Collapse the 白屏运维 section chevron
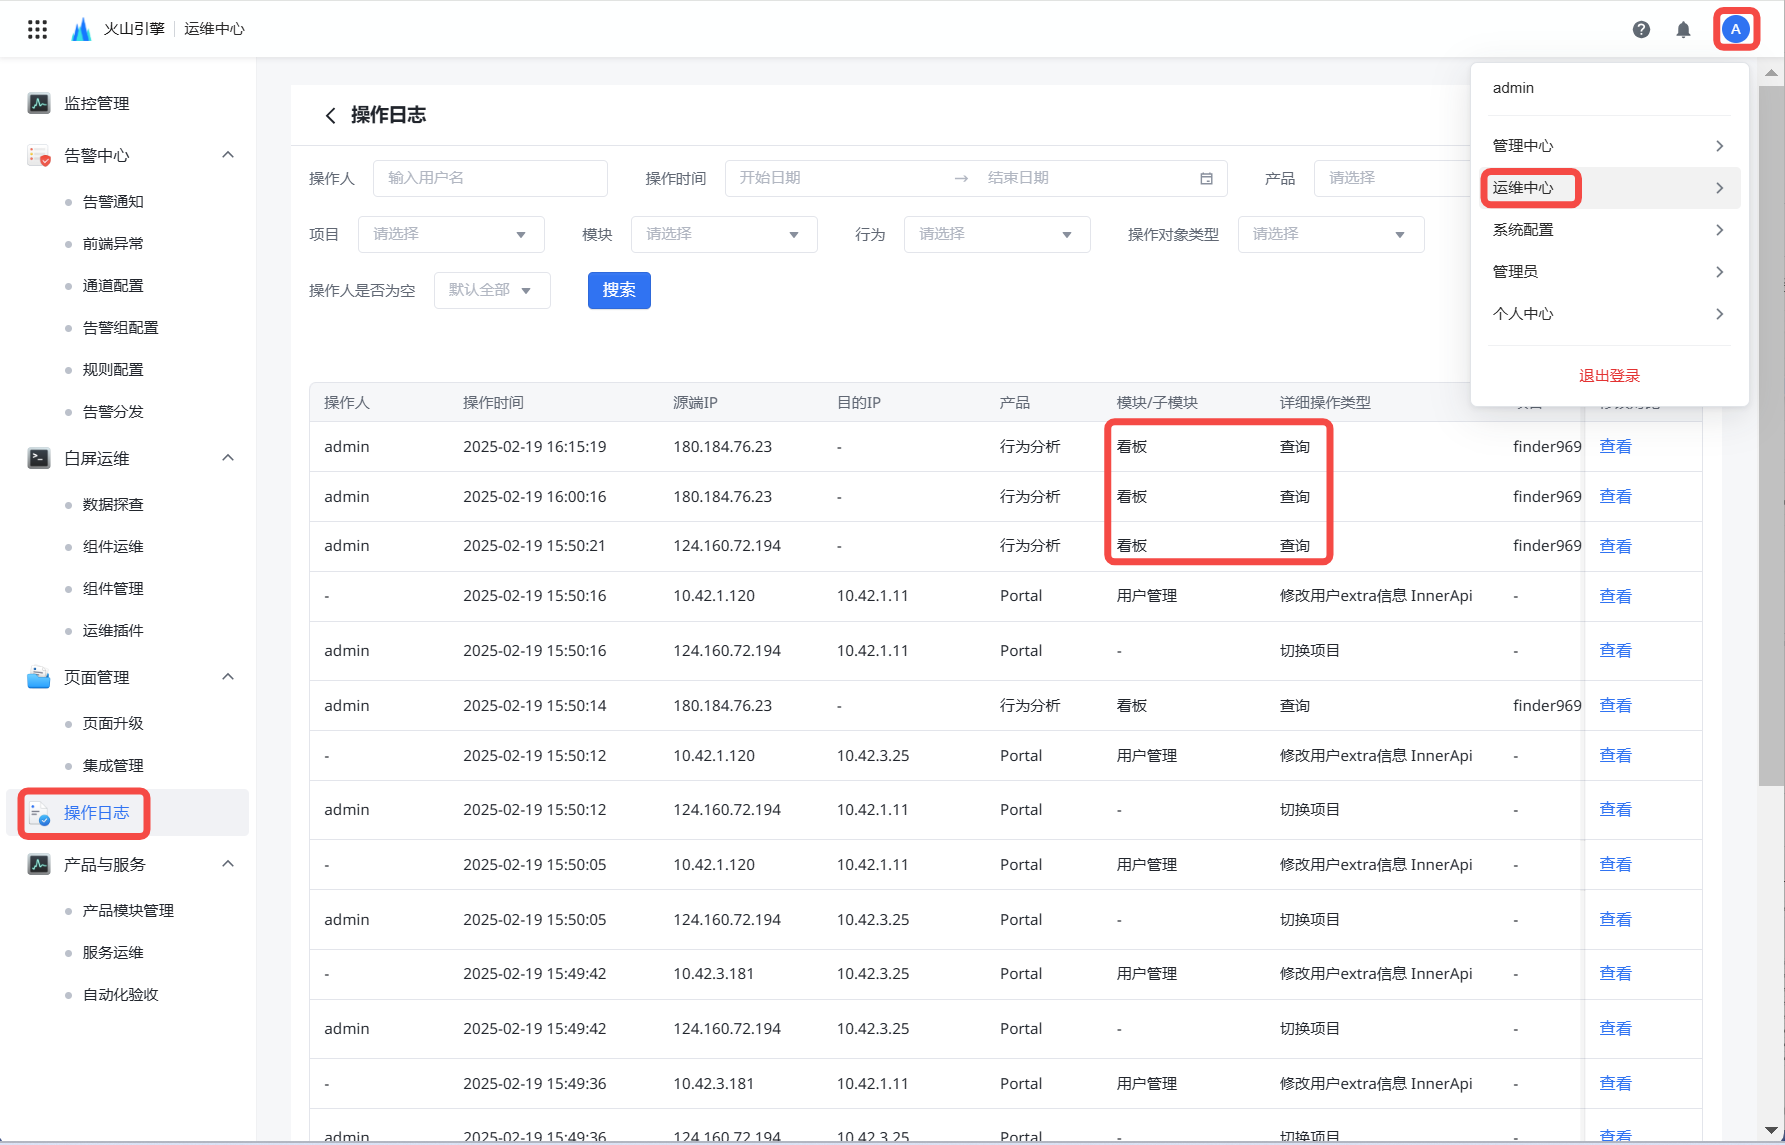The width and height of the screenshot is (1785, 1145). pos(228,458)
